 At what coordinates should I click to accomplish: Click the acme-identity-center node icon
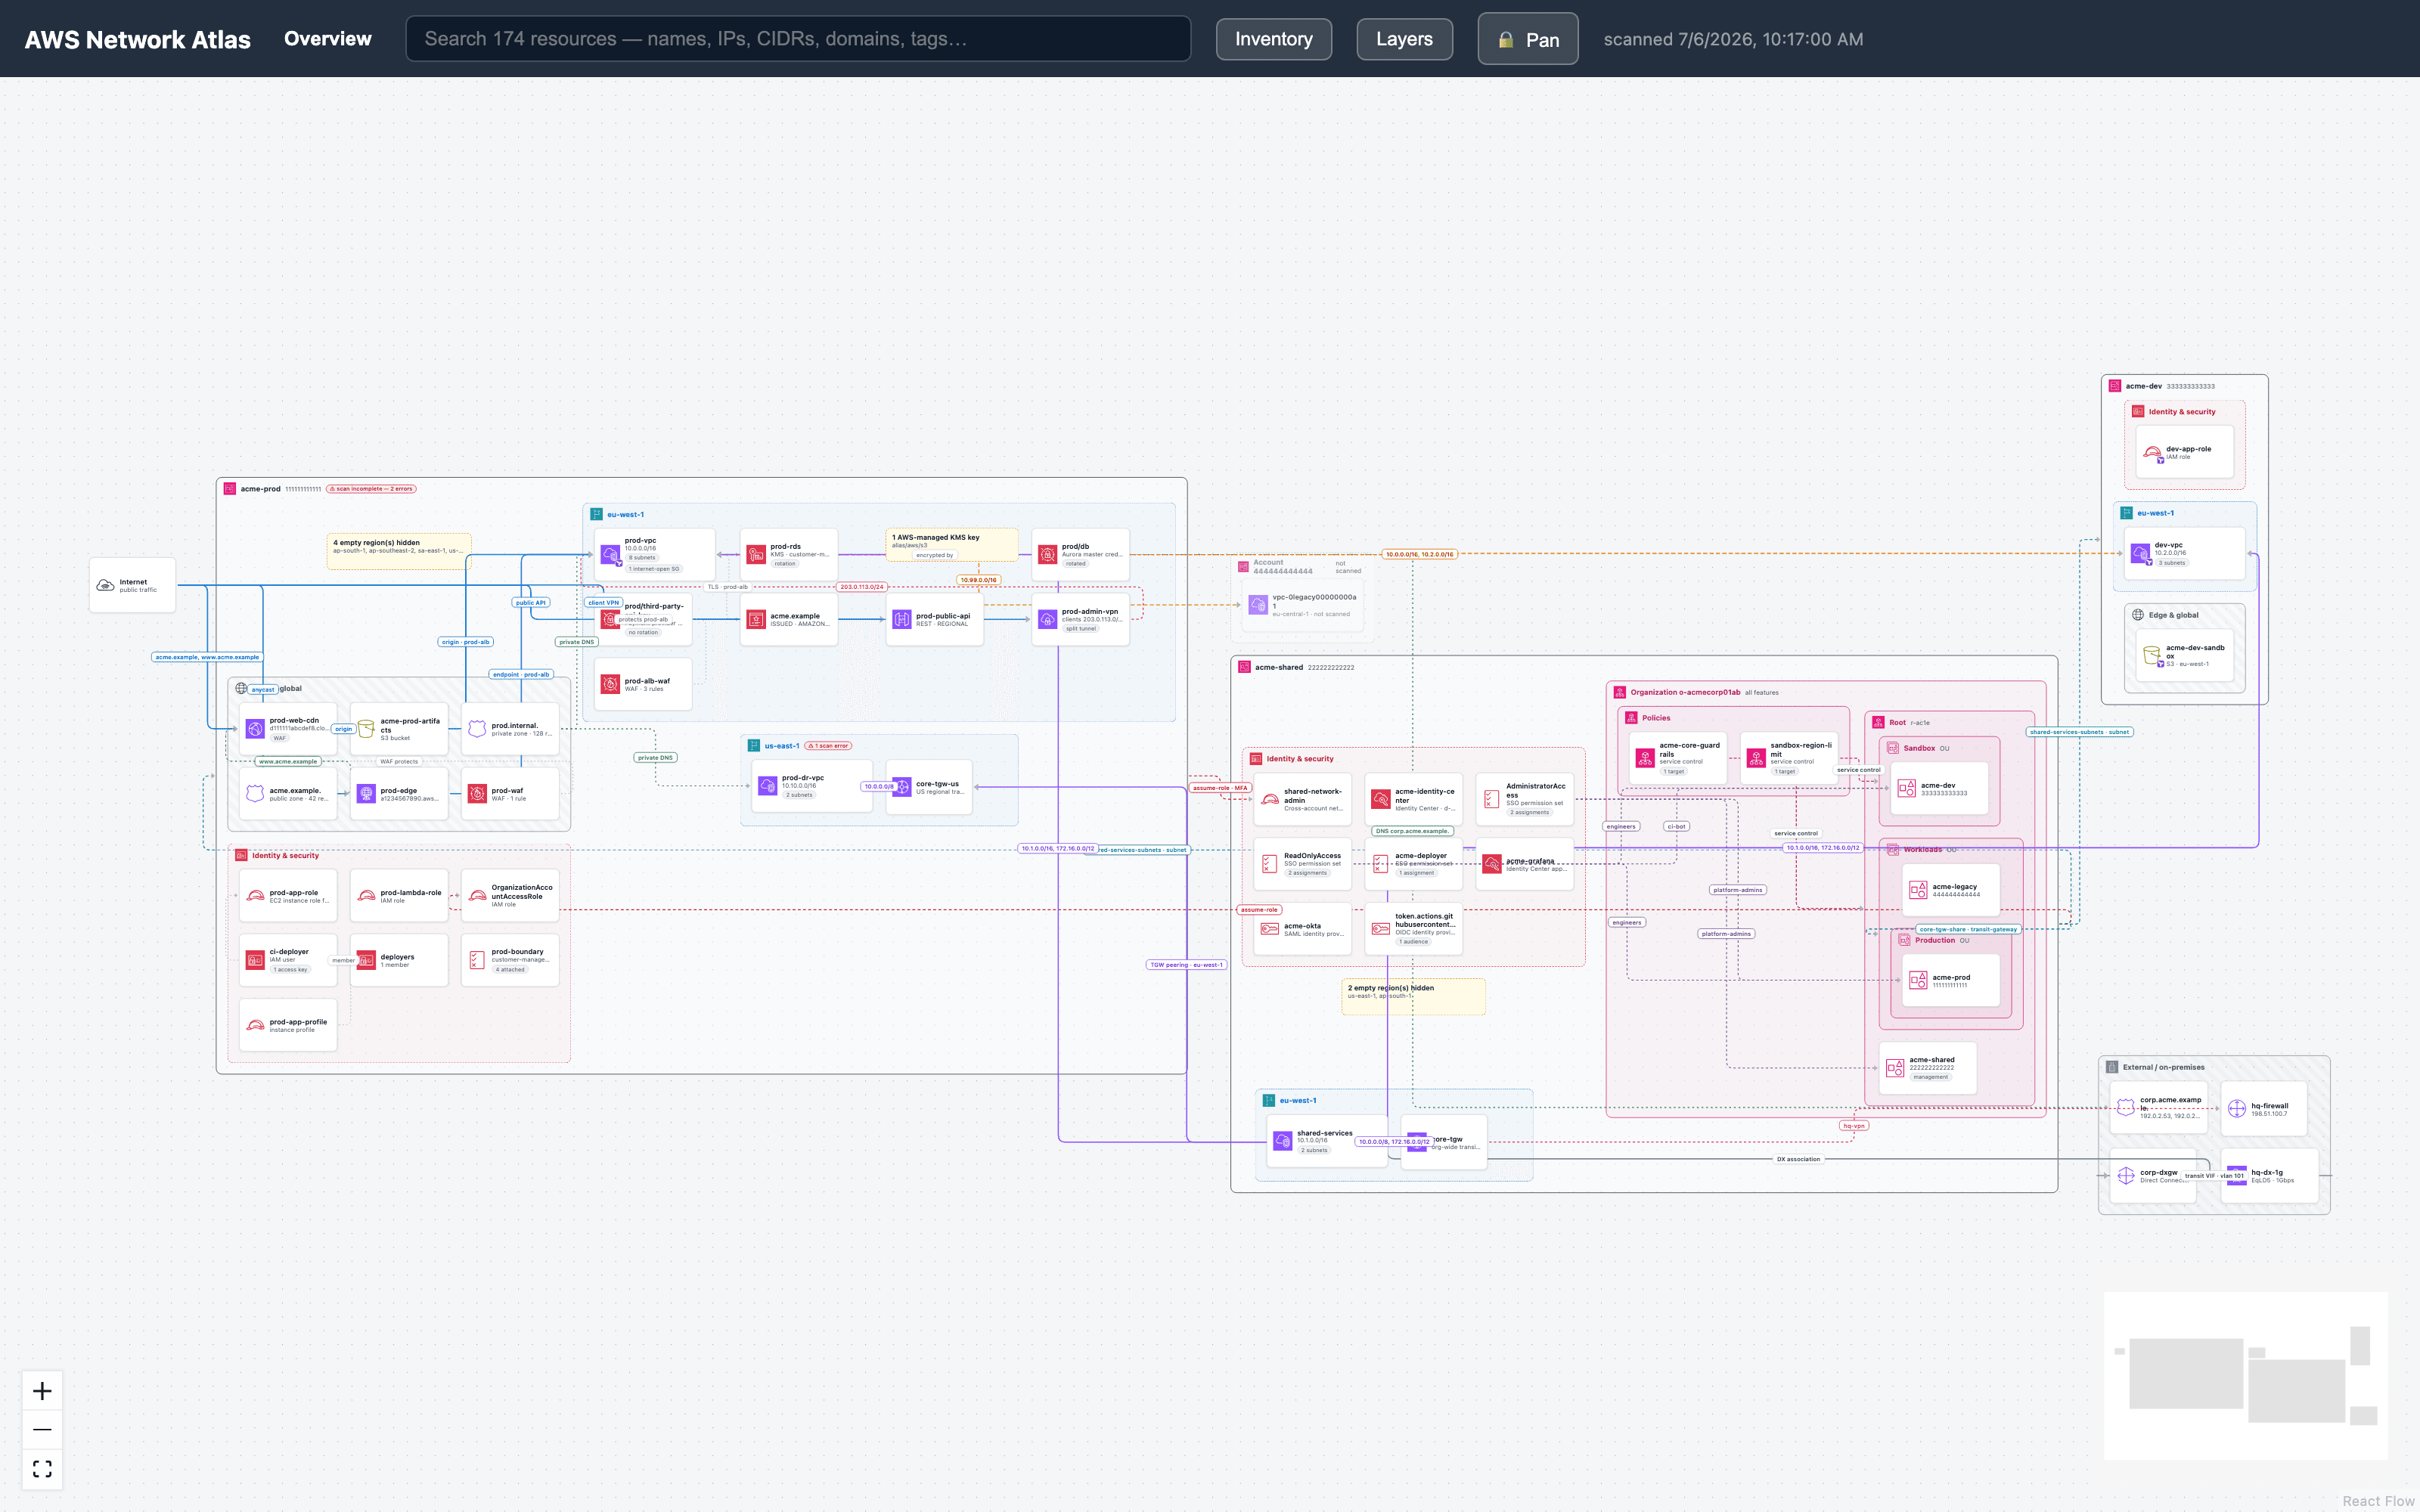pos(1380,798)
